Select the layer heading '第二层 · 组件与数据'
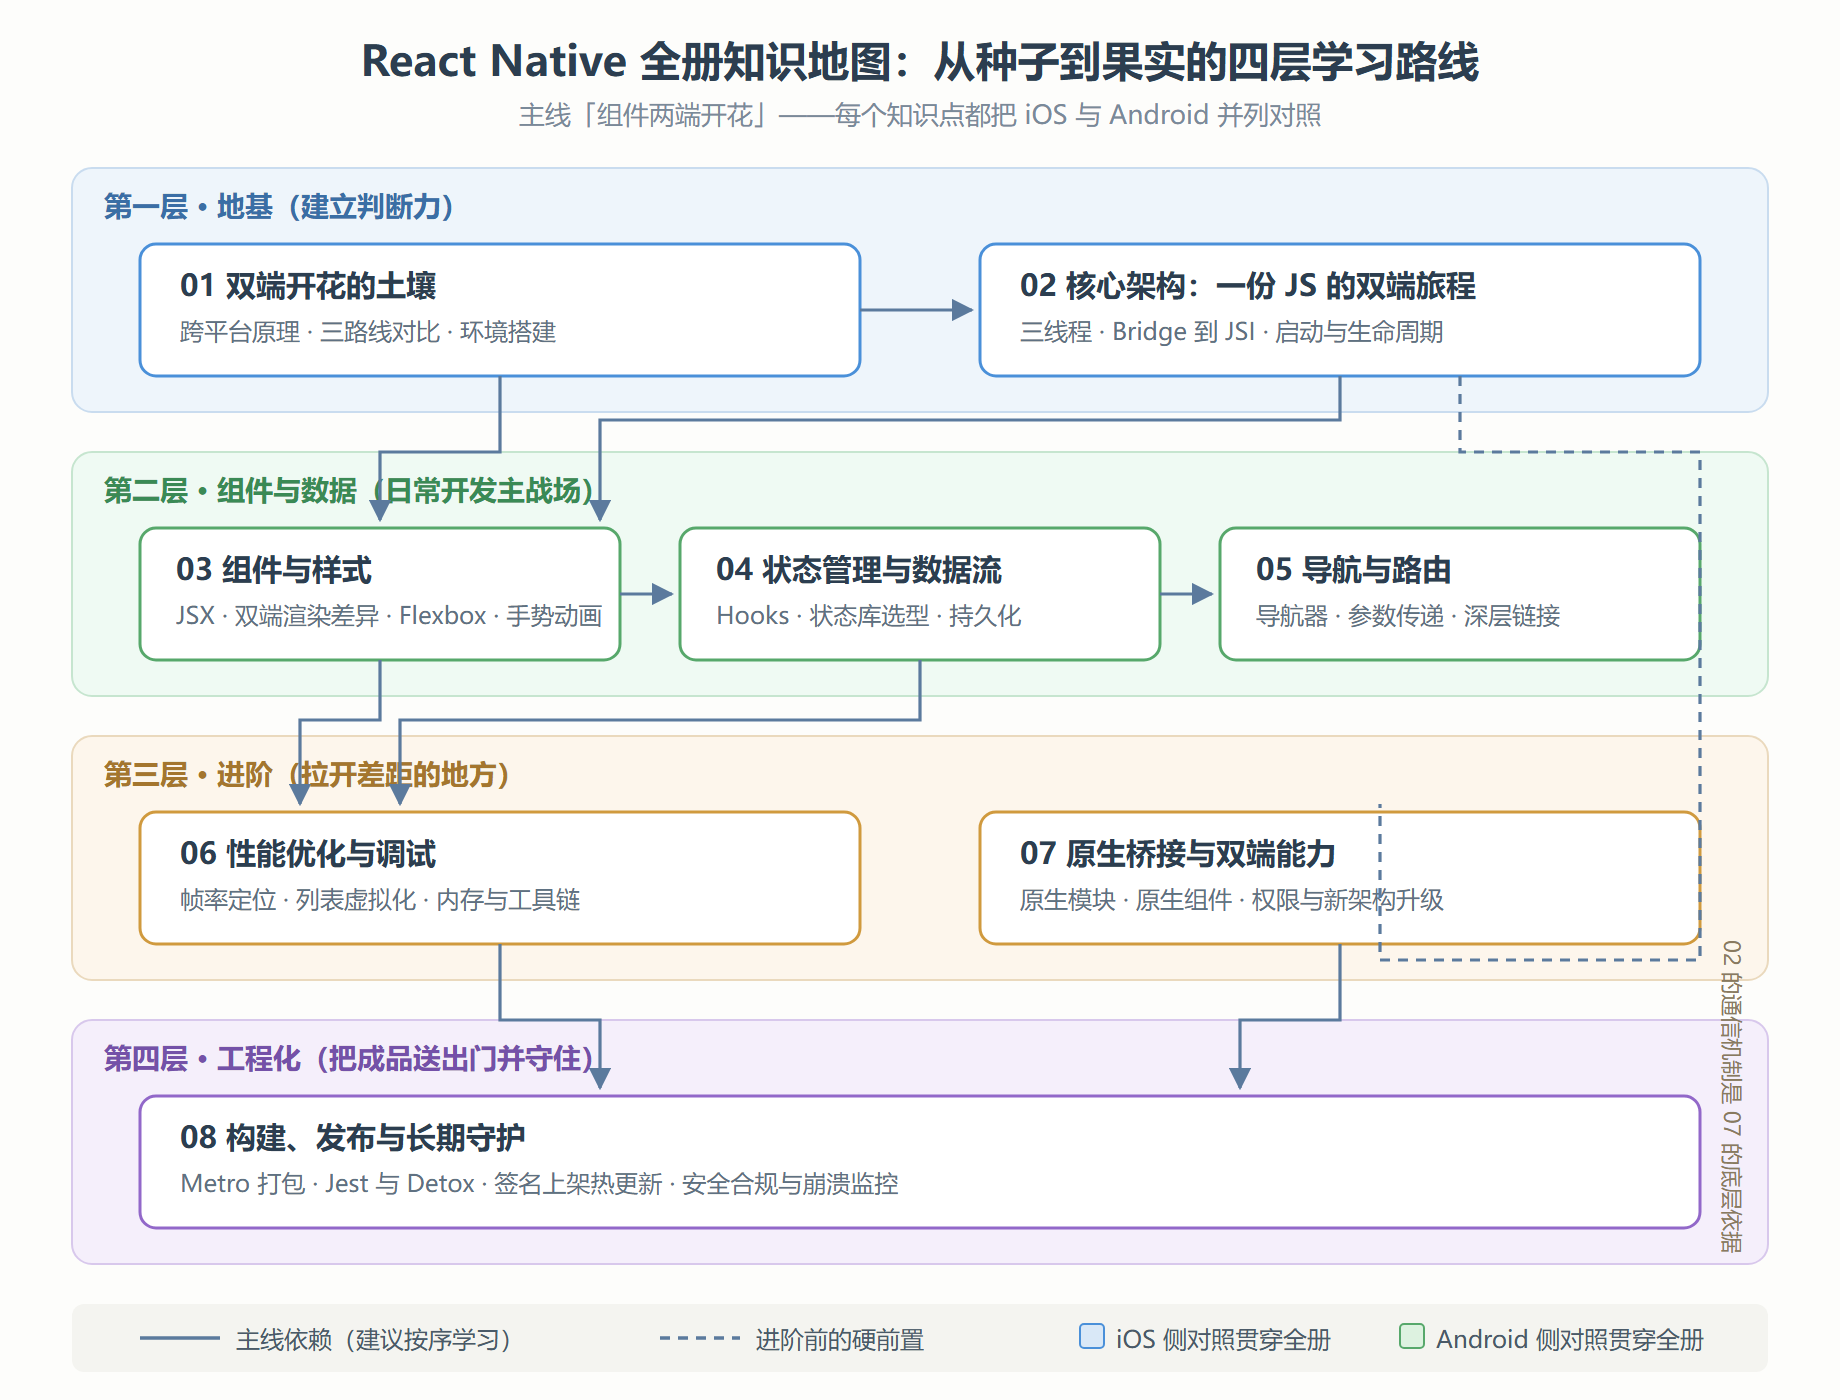Screen dimensions: 1840x1400 tap(230, 491)
